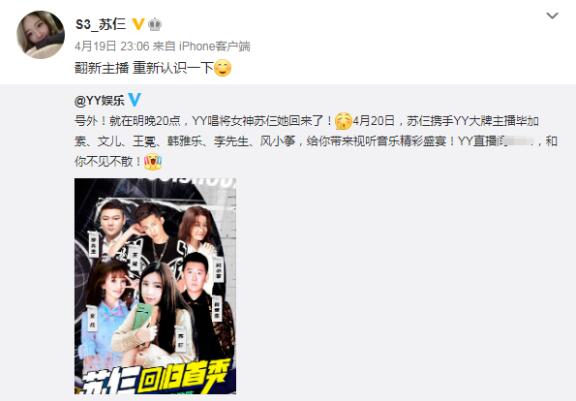
Task: Click the post text 翻新主播 重新认识一下
Action: (x=144, y=68)
